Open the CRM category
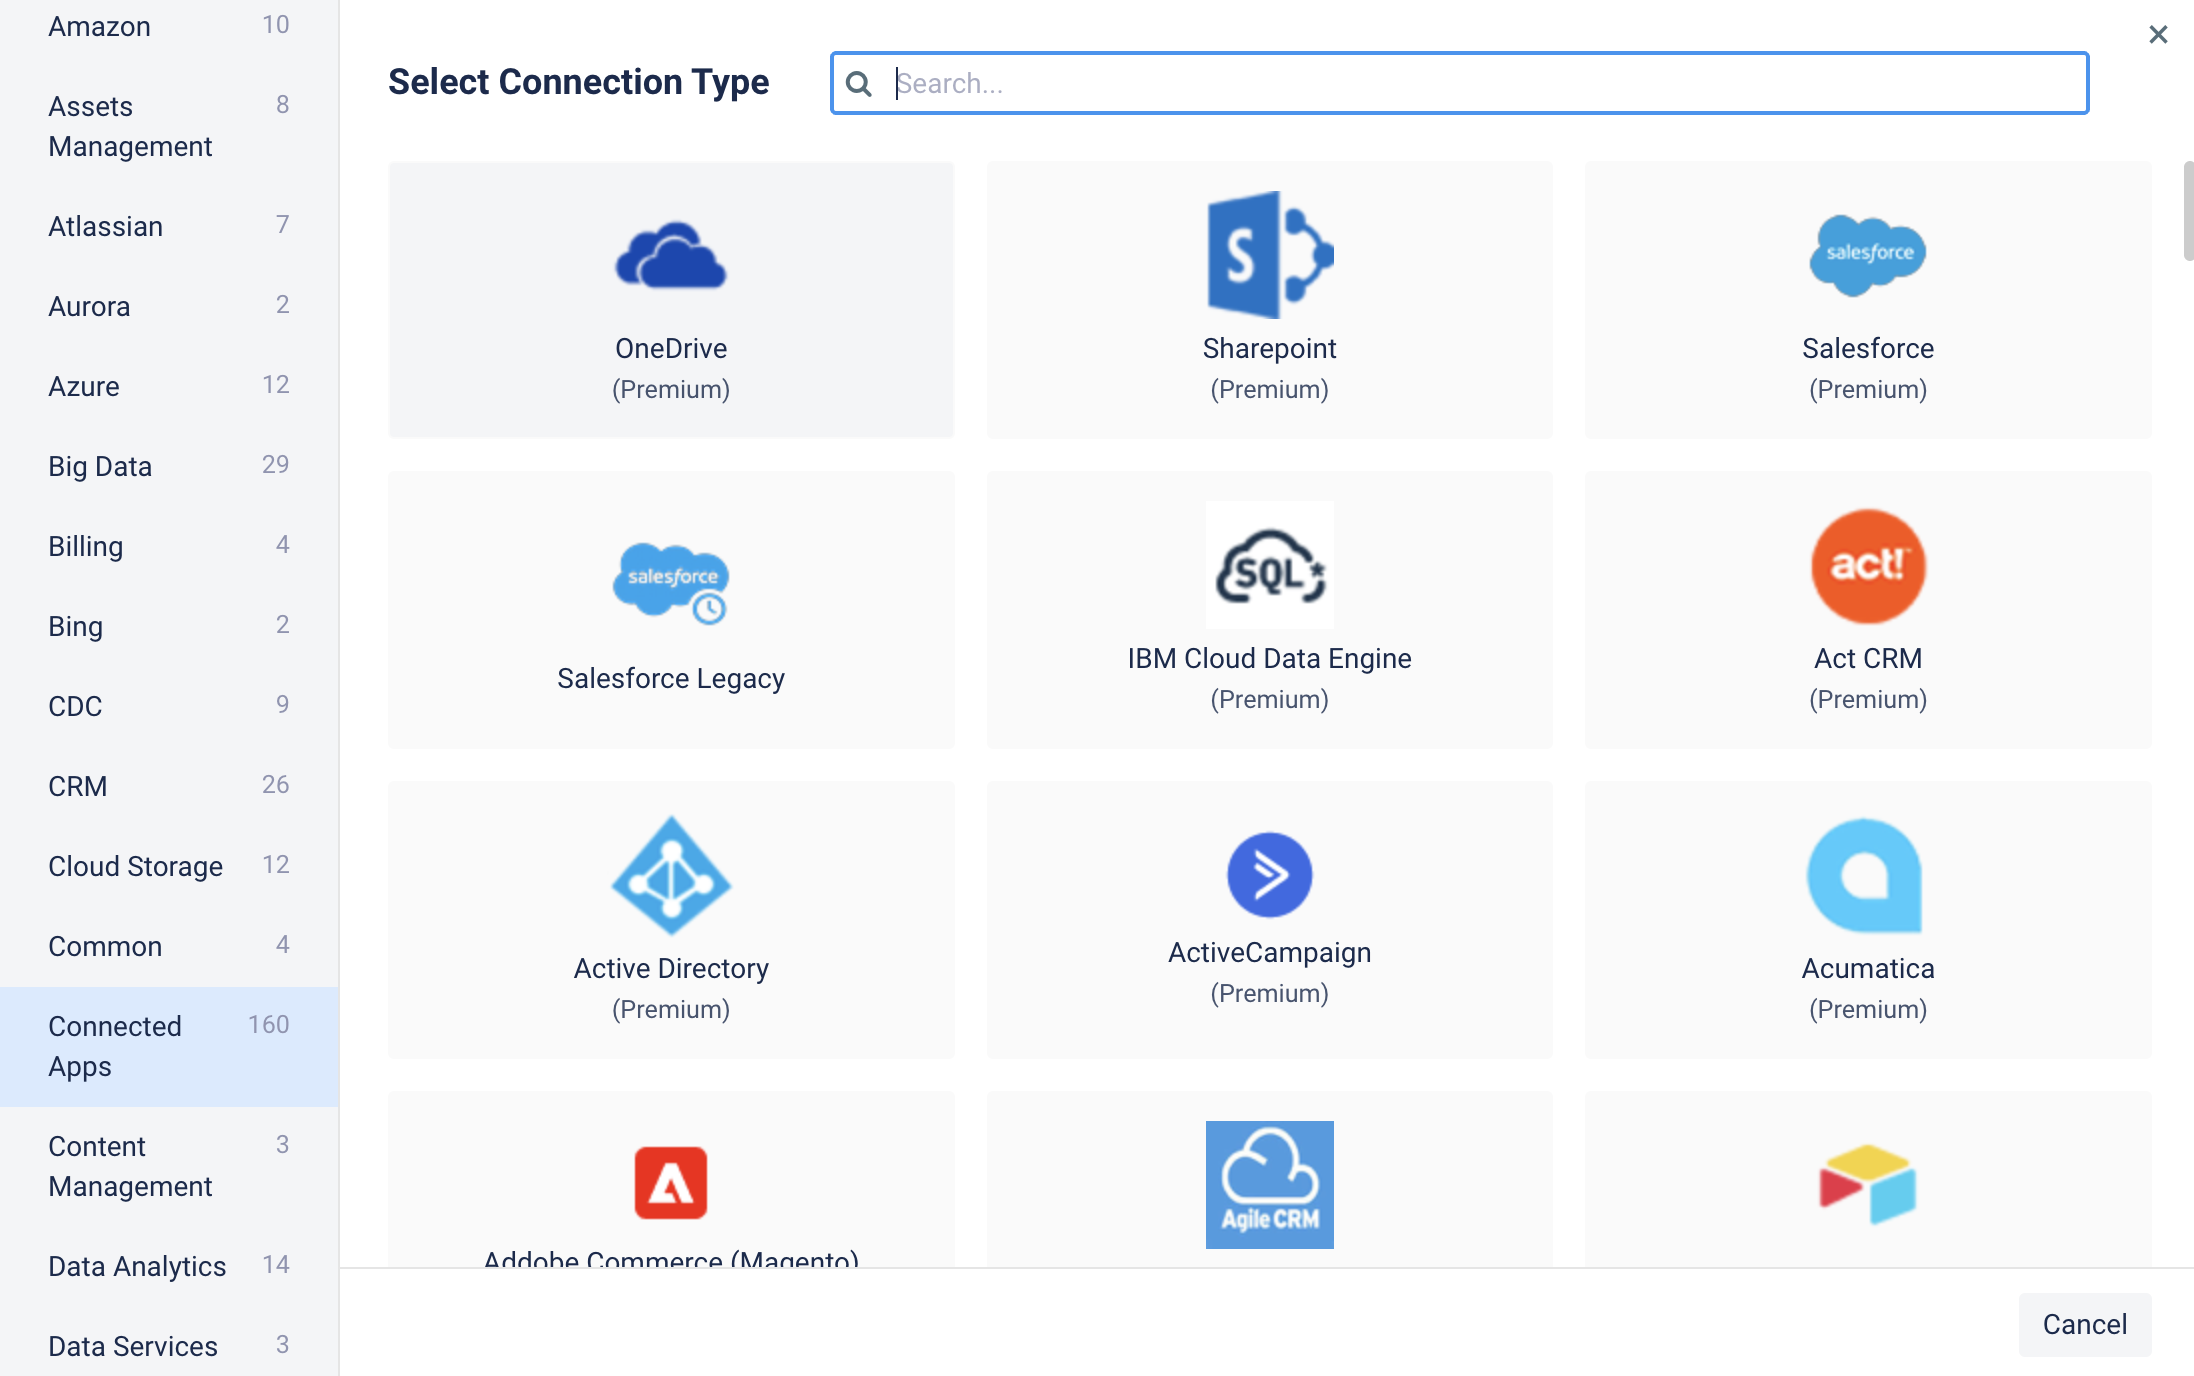The height and width of the screenshot is (1376, 2194). 169,786
